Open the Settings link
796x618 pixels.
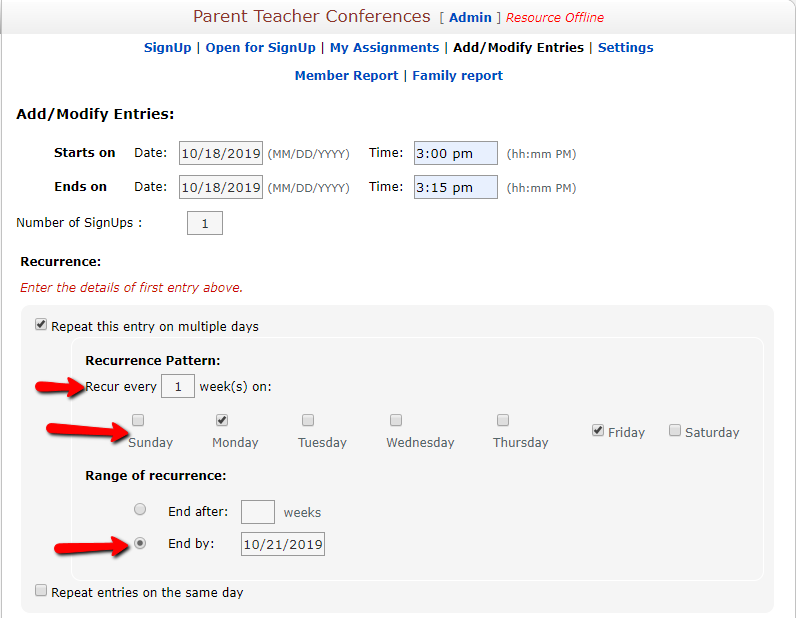(x=625, y=48)
